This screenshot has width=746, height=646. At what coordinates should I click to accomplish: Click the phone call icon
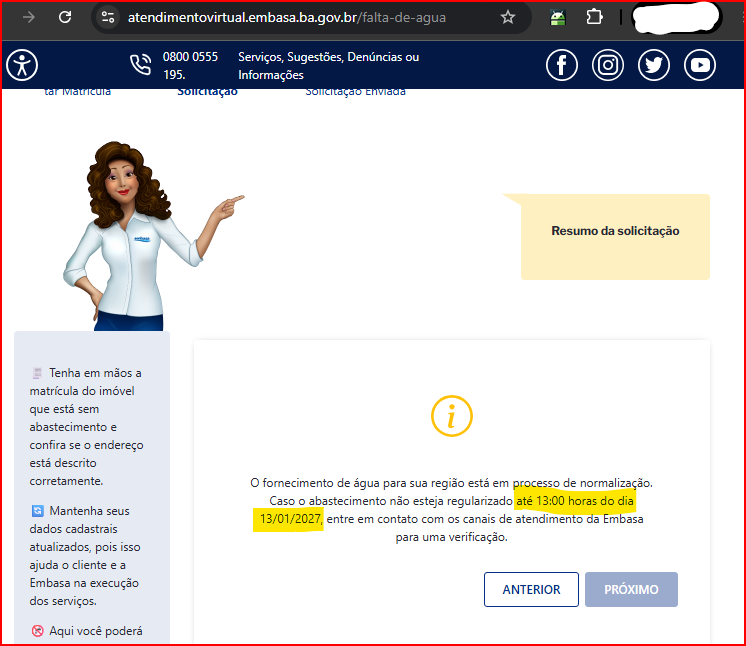click(140, 65)
